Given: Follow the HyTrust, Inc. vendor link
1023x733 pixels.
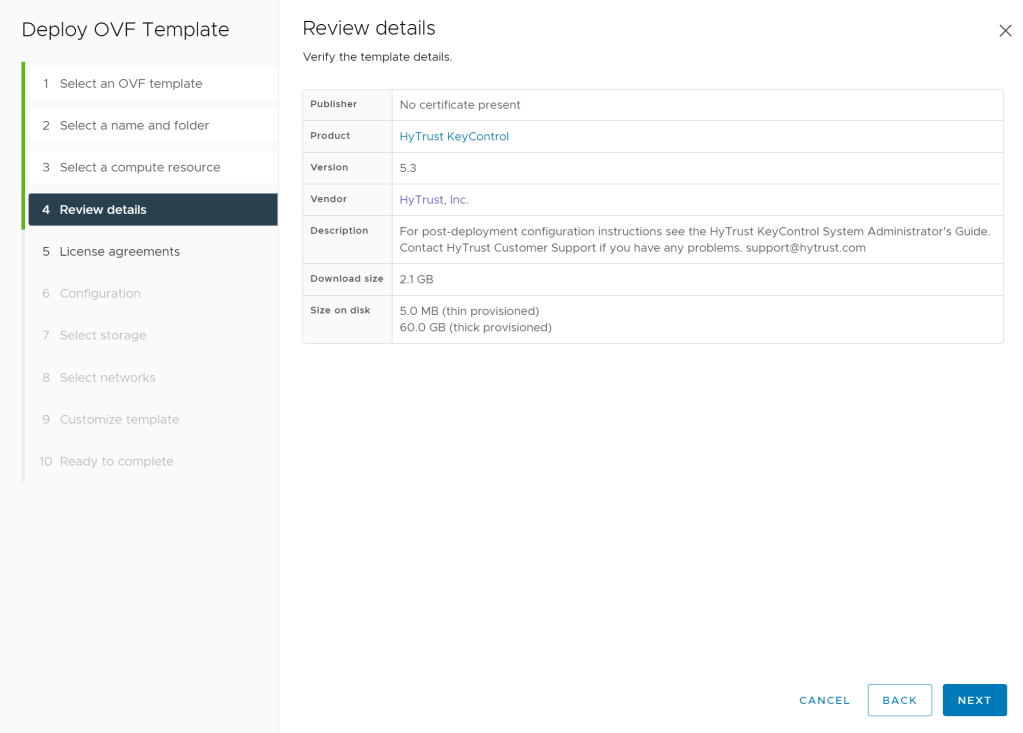Looking at the screenshot, I should click(x=434, y=200).
